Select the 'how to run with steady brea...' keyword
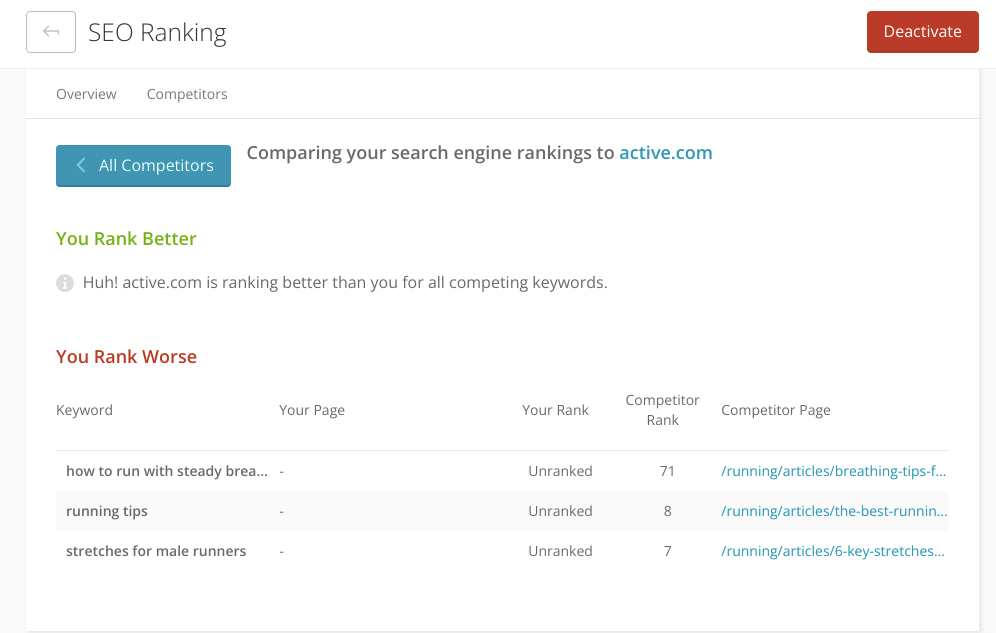 (166, 471)
